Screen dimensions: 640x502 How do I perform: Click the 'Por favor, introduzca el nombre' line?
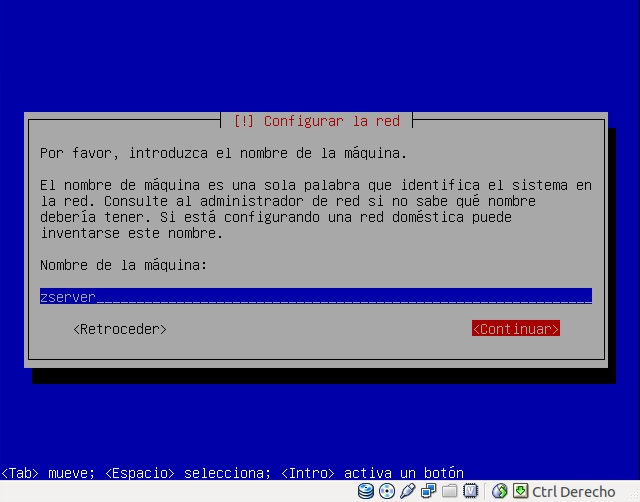point(223,153)
